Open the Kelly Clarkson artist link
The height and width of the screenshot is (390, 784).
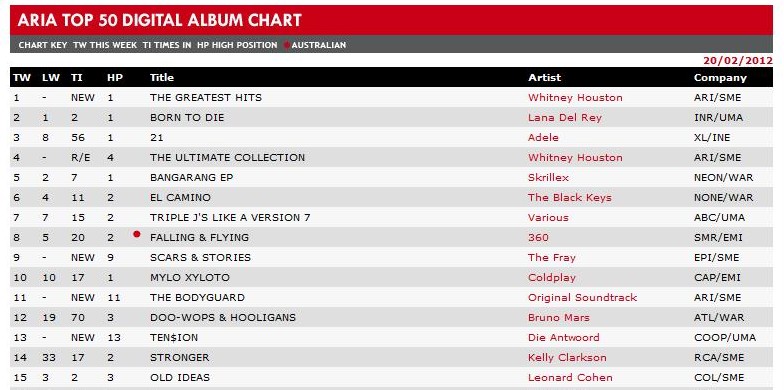point(567,358)
